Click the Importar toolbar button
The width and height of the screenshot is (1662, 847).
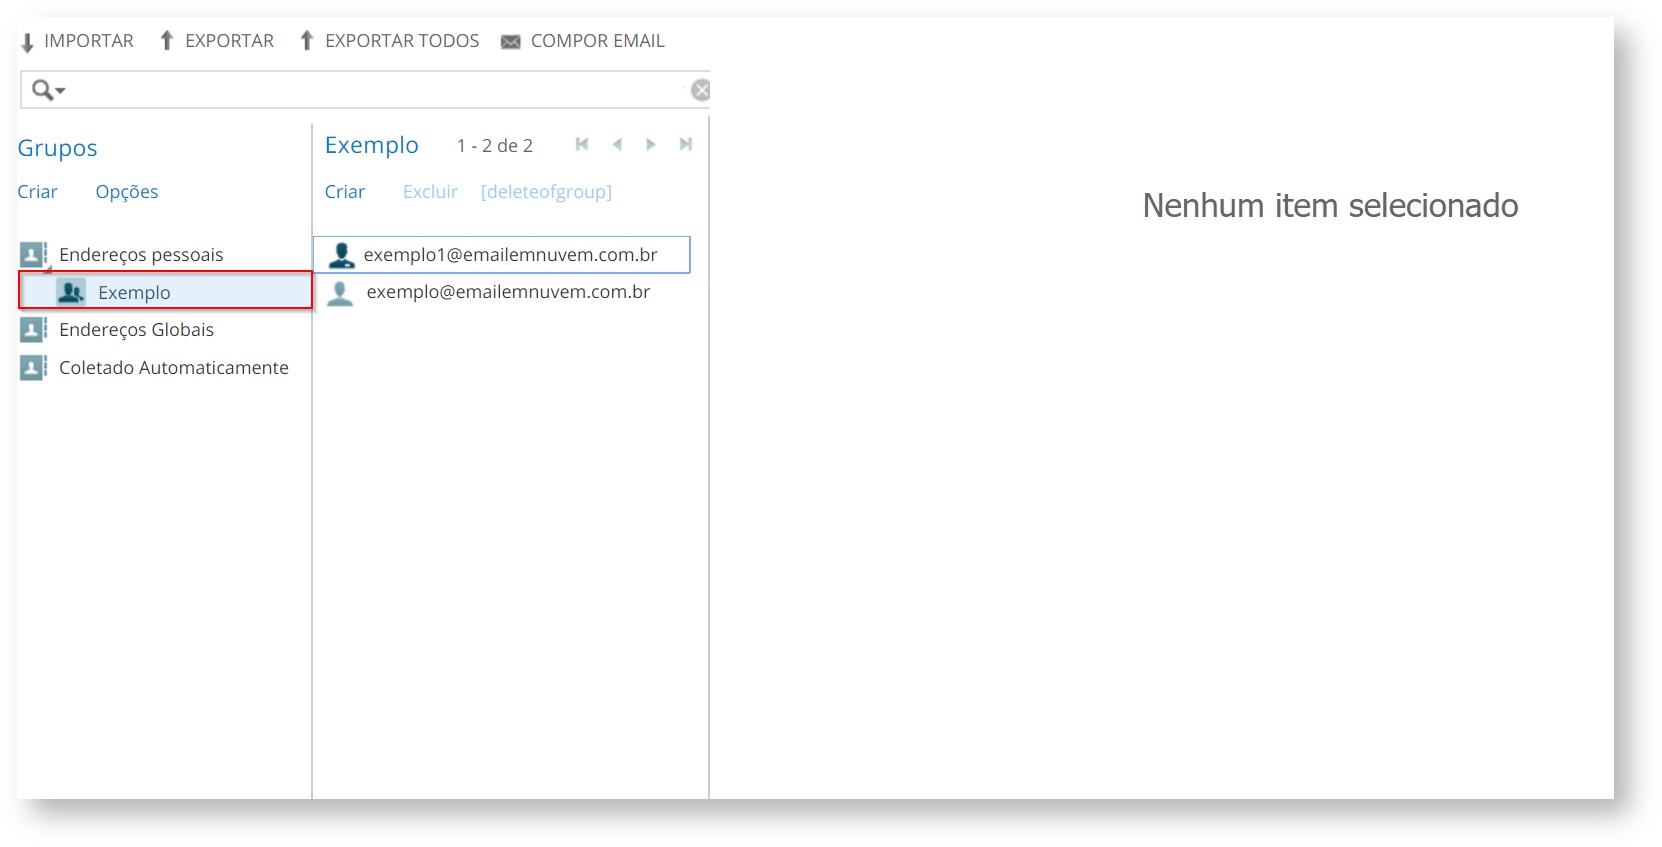click(x=77, y=41)
